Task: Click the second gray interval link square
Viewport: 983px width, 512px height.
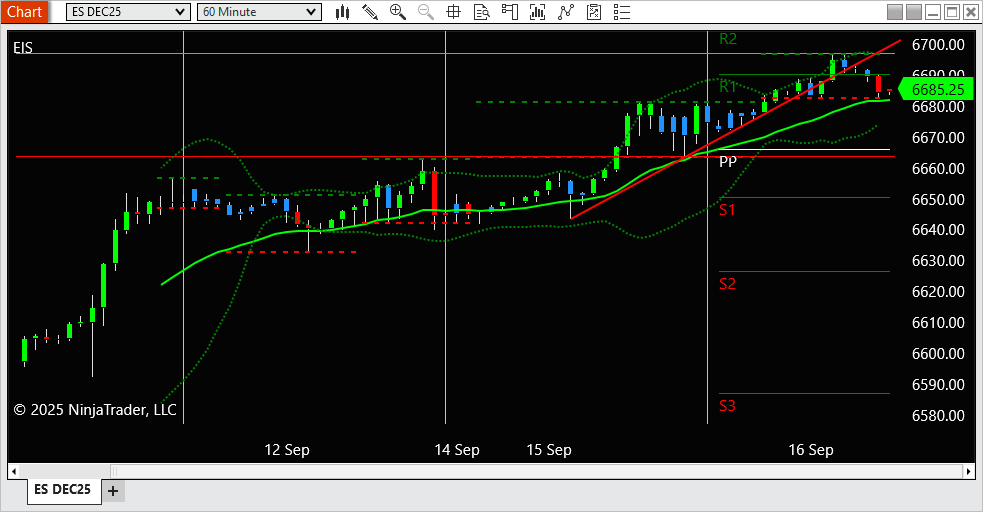Action: tap(914, 12)
